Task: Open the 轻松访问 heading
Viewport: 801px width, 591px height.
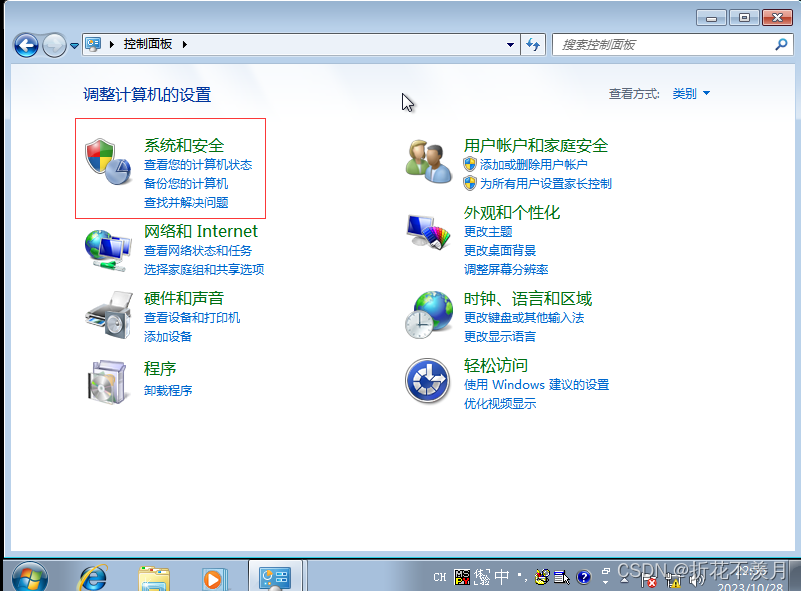Action: coord(496,365)
